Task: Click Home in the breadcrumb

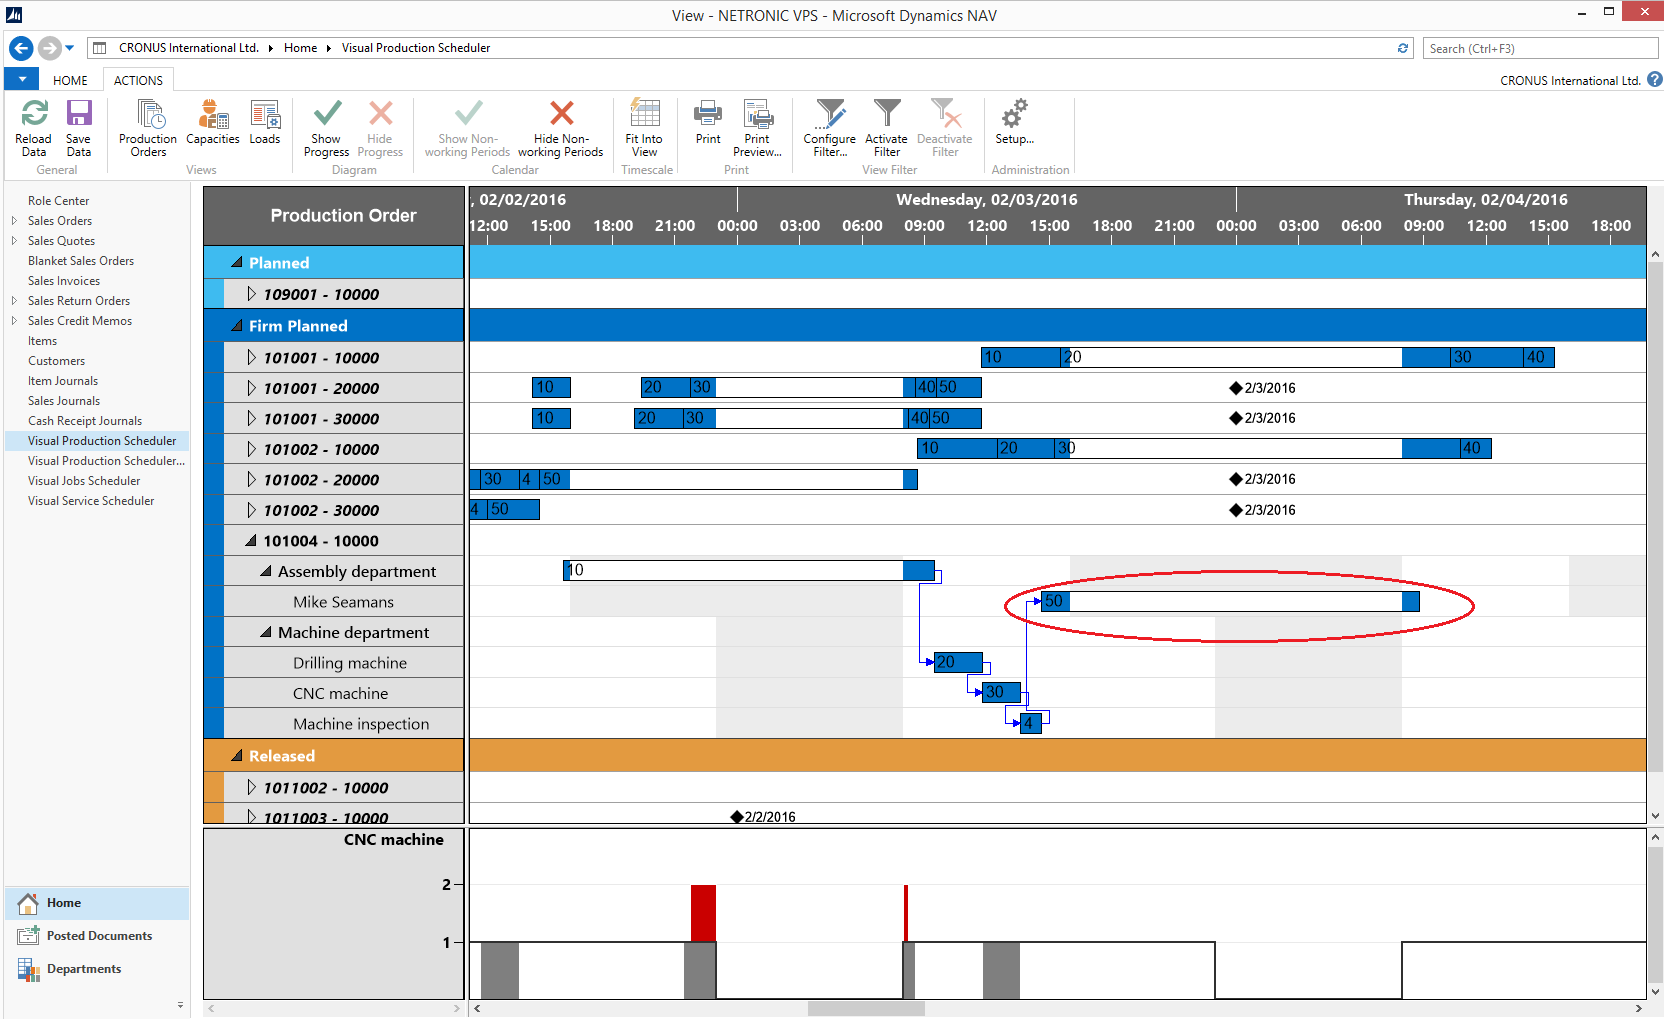Action: [300, 48]
